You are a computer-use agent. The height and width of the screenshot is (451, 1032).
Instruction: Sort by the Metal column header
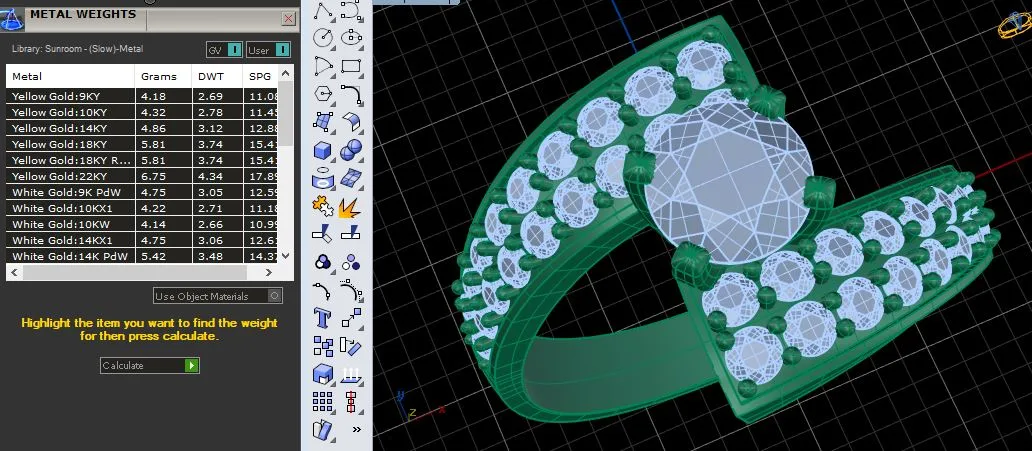click(x=70, y=76)
